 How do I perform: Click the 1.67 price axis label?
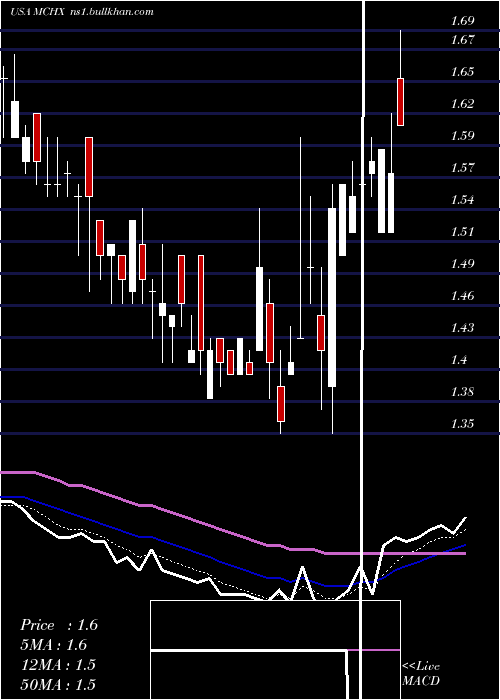[462, 40]
